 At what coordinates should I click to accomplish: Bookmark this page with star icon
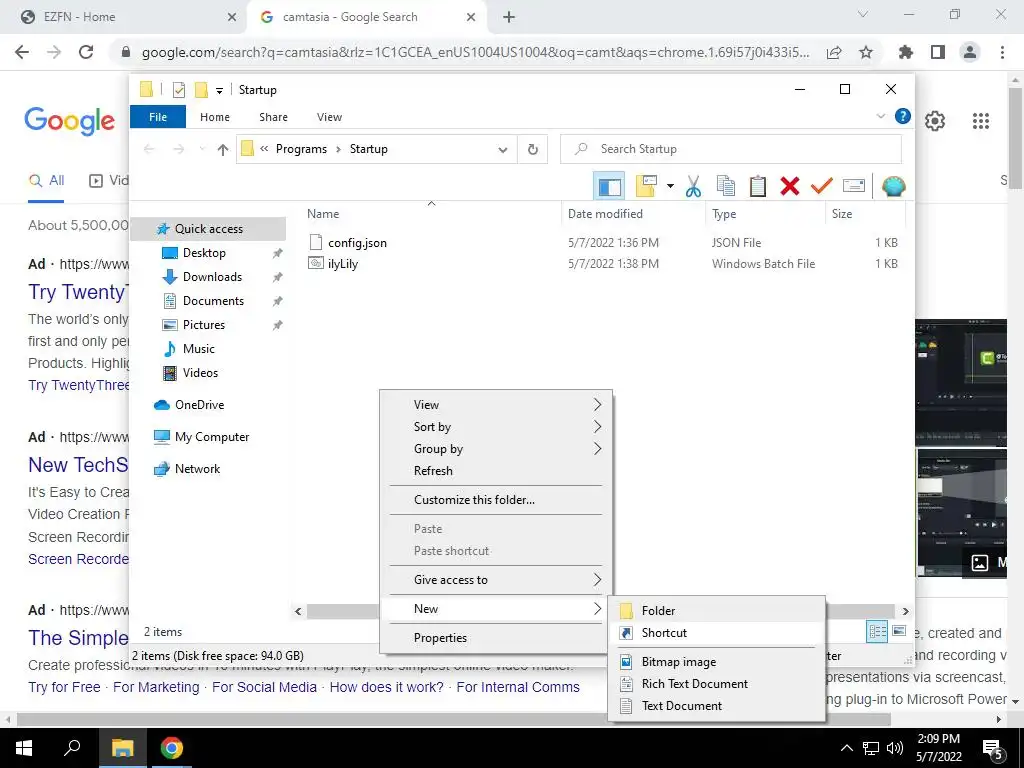coord(866,52)
